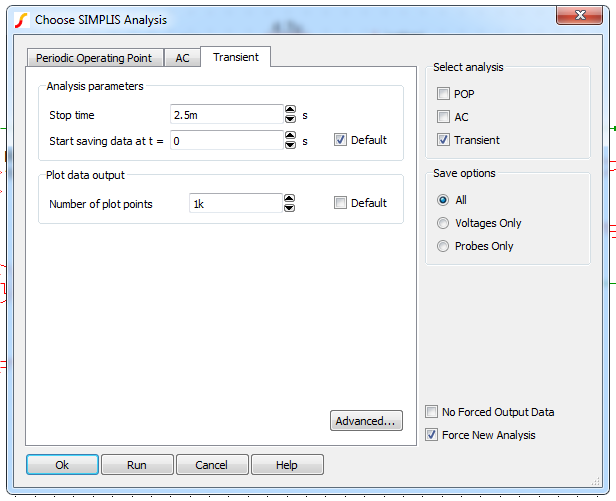Enable the AC analysis checkbox

tap(443, 117)
